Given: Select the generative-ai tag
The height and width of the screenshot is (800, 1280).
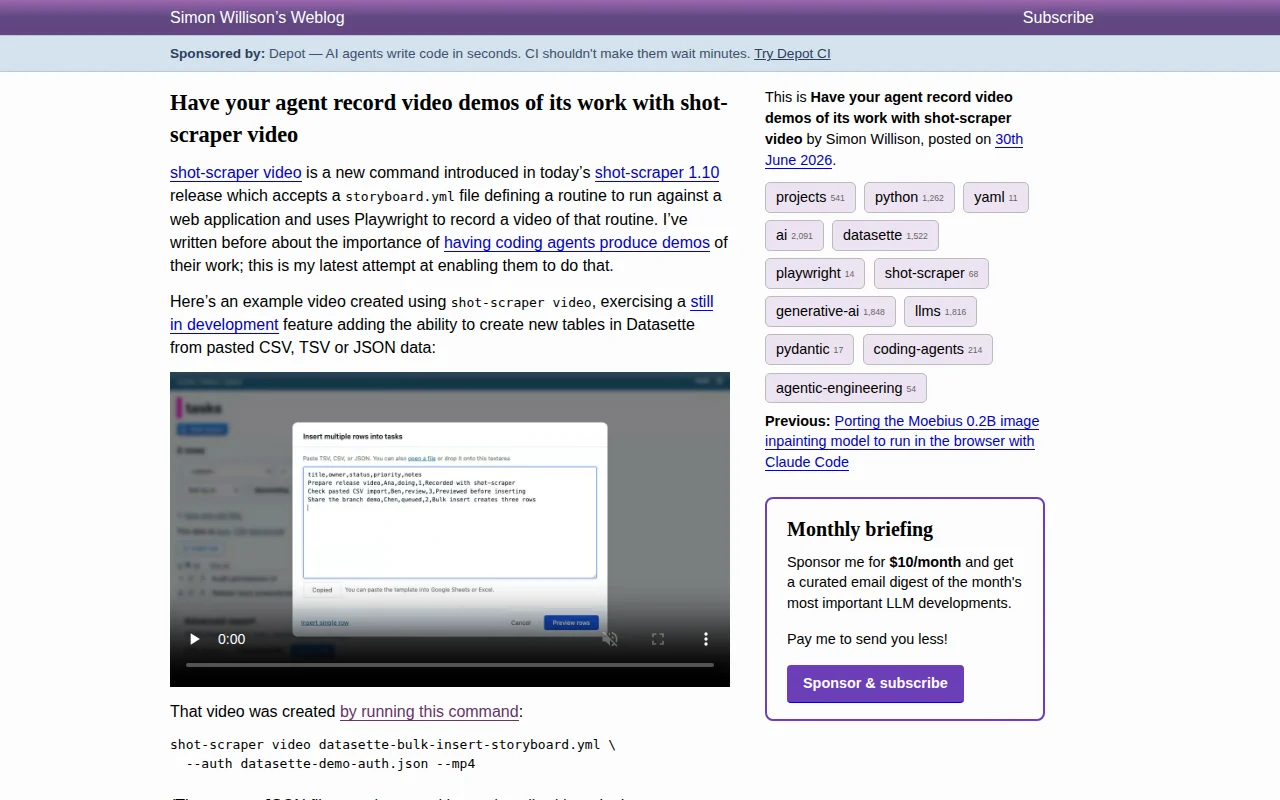Looking at the screenshot, I should pyautogui.click(x=830, y=312).
